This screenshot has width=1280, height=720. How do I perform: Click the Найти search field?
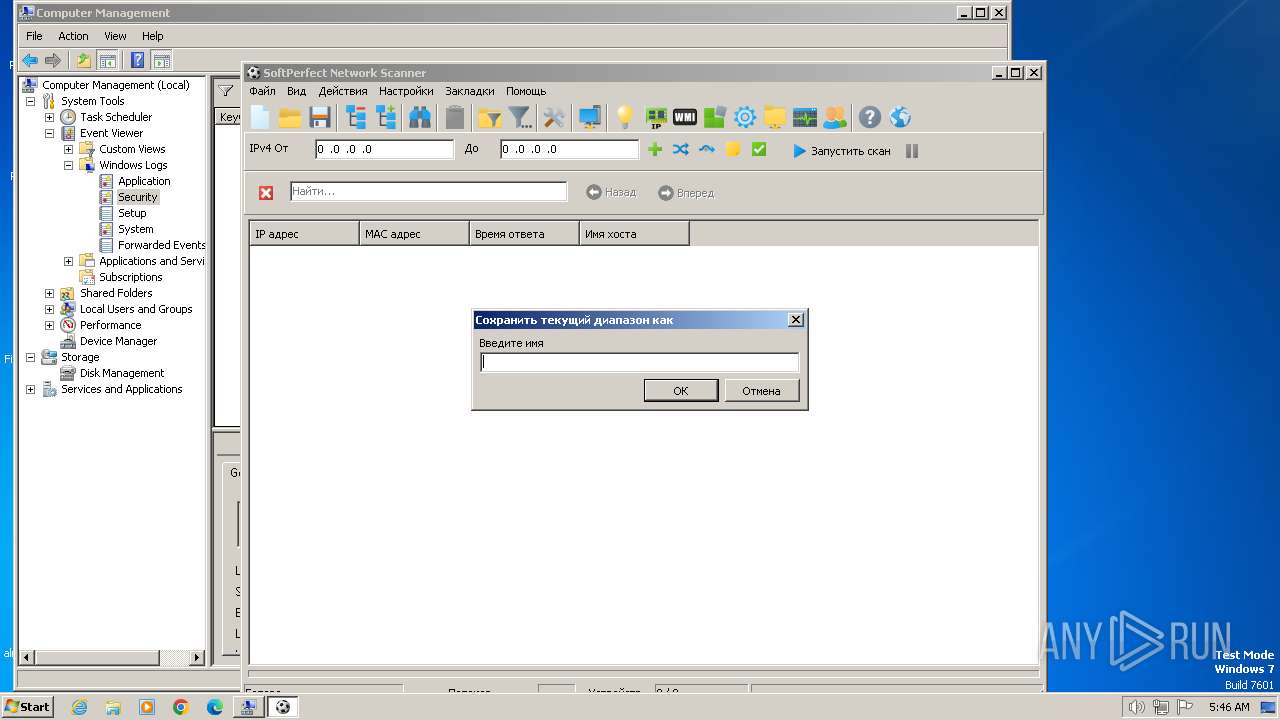[x=428, y=191]
